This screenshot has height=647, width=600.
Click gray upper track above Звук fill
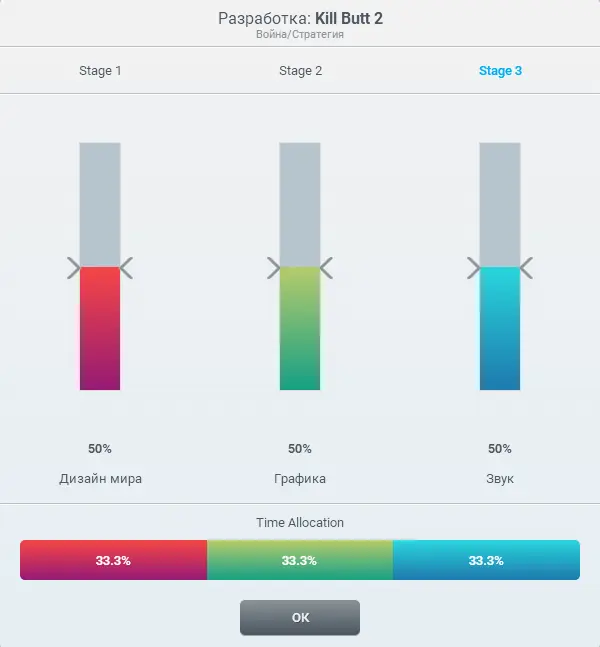point(500,203)
